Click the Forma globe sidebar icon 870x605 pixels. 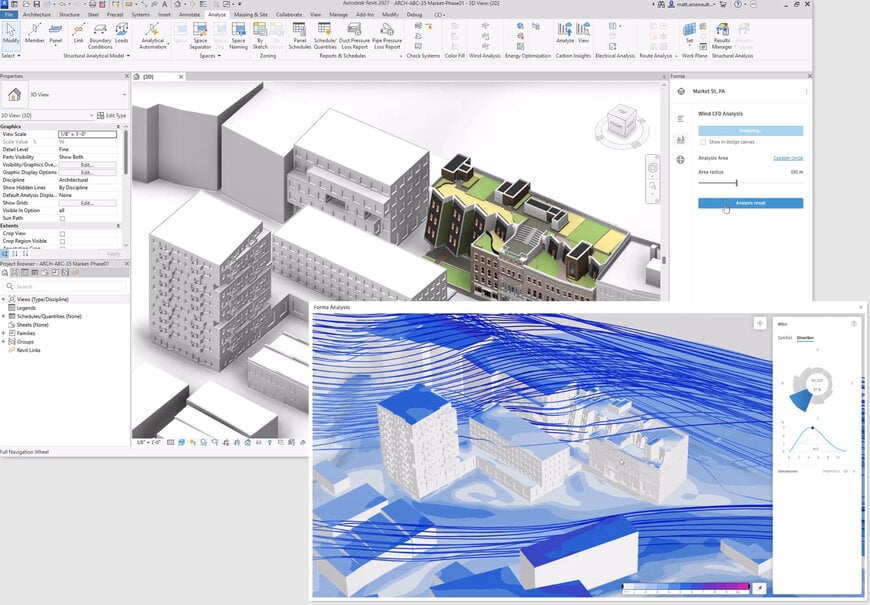tap(681, 160)
